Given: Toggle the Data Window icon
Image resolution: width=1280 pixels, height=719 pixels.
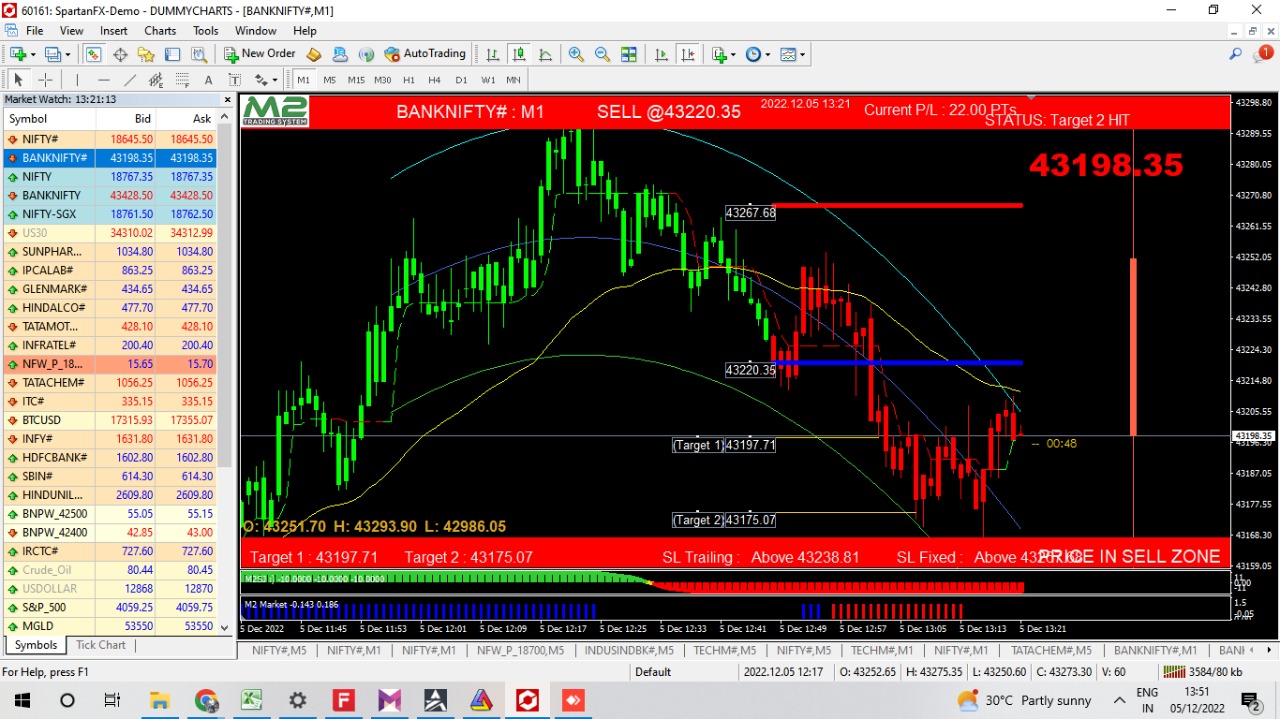Looking at the screenshot, I should tap(120, 54).
